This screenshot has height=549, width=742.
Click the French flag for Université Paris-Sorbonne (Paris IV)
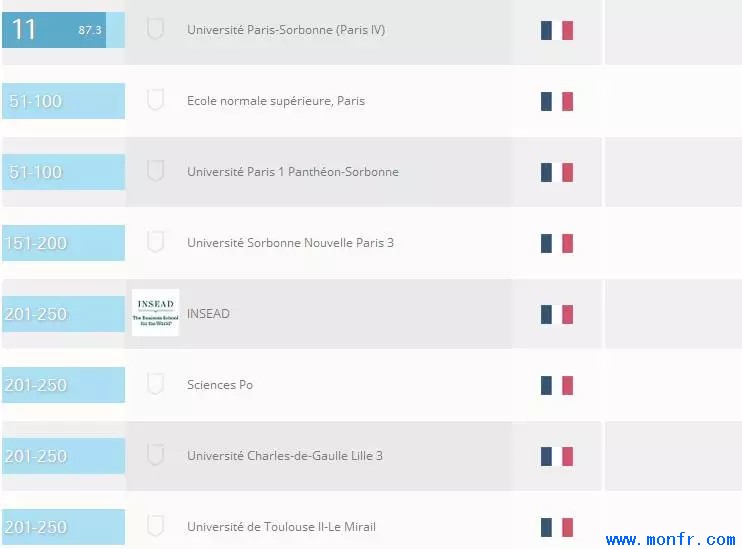click(557, 30)
